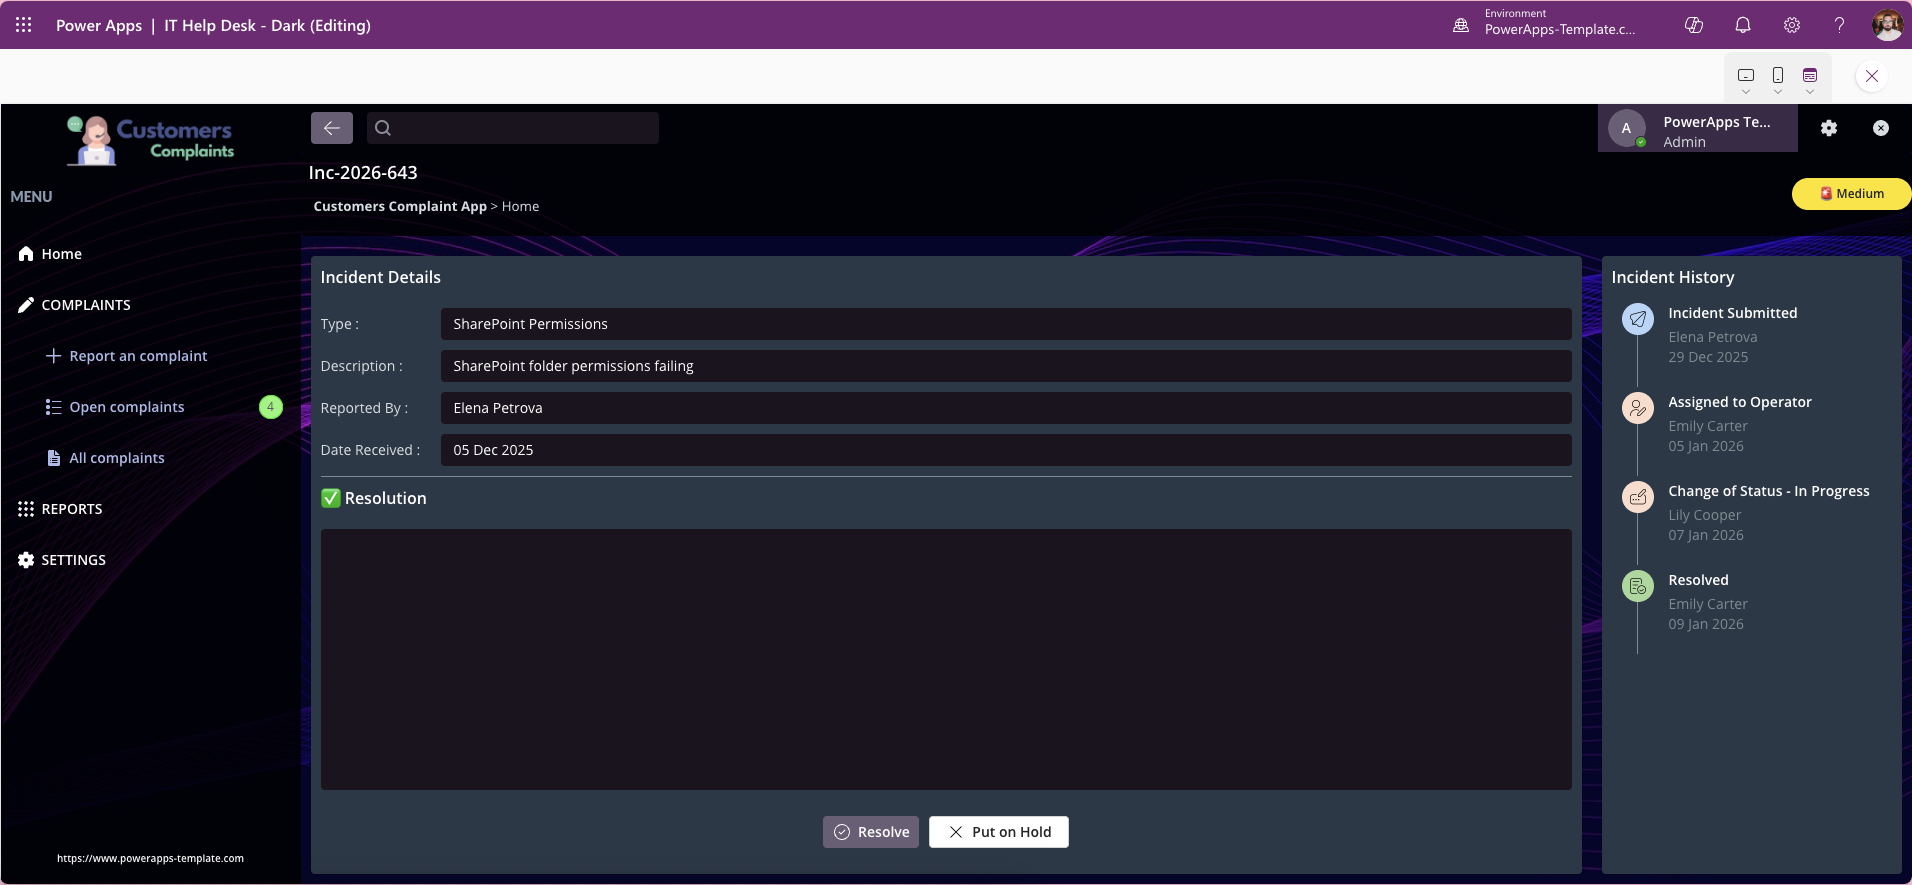Viewport: 1912px width, 885px height.
Task: Click the Put on Hold button
Action: pos(998,832)
